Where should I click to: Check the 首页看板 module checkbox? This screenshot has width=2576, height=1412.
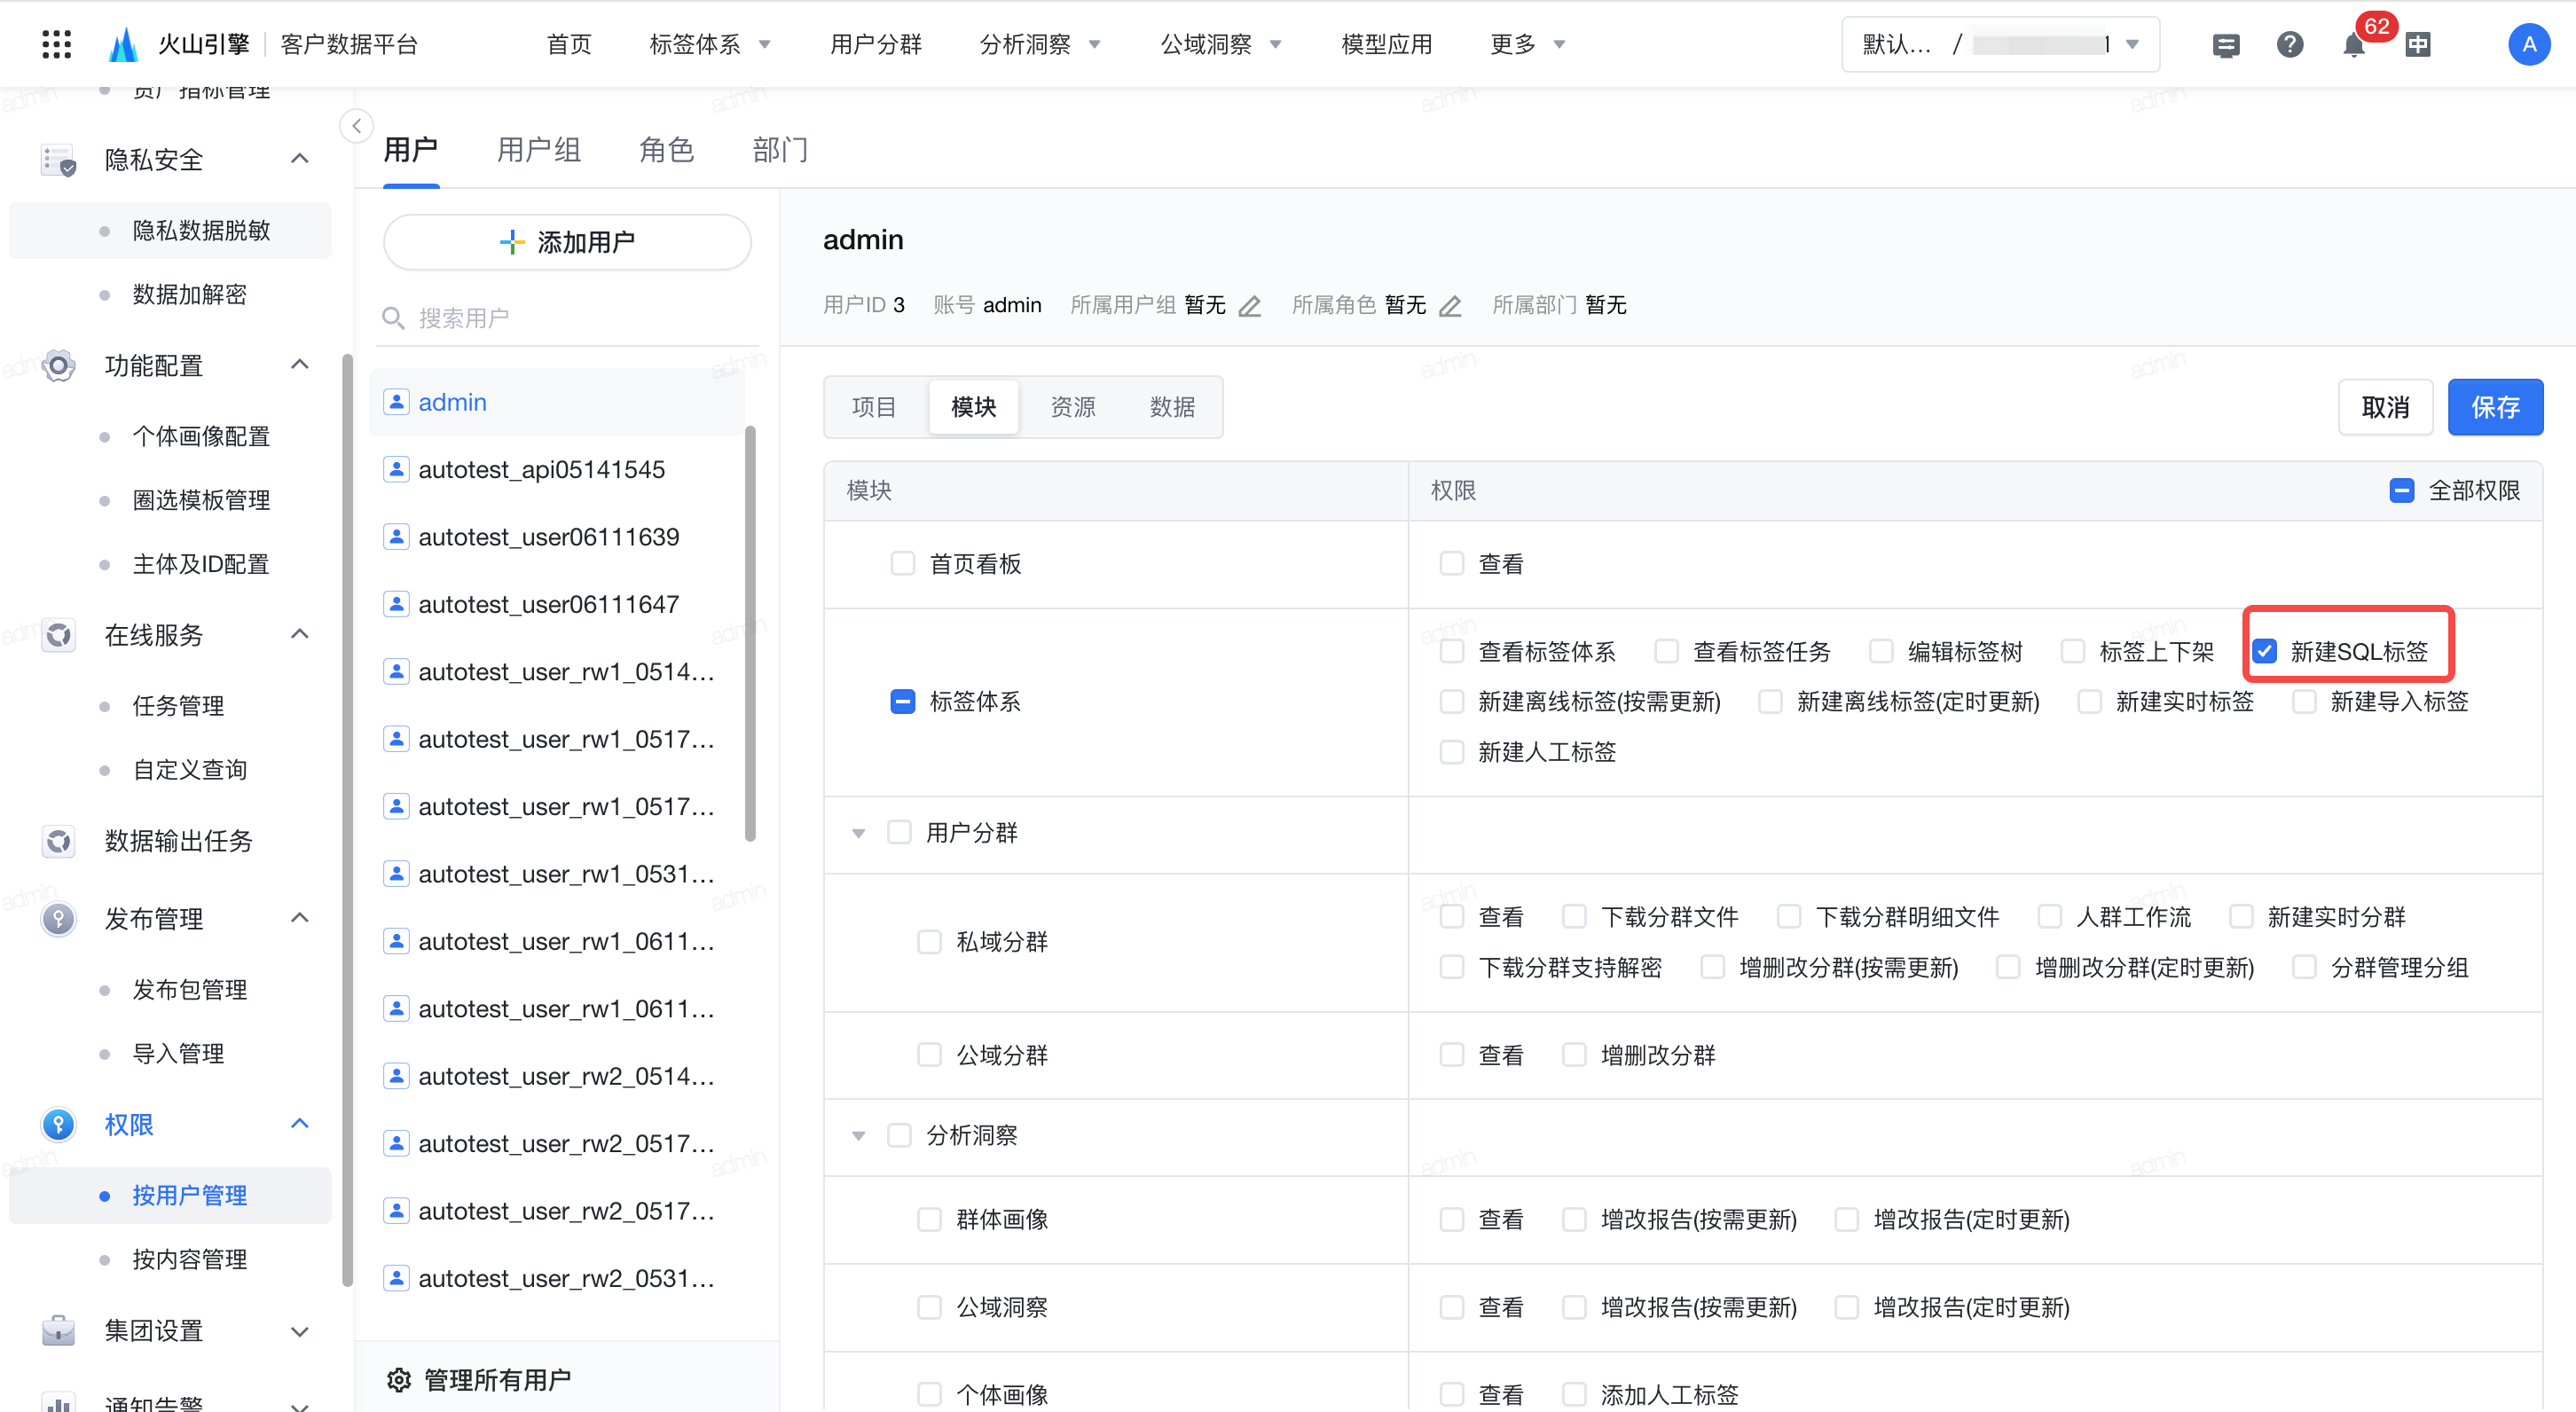(903, 564)
